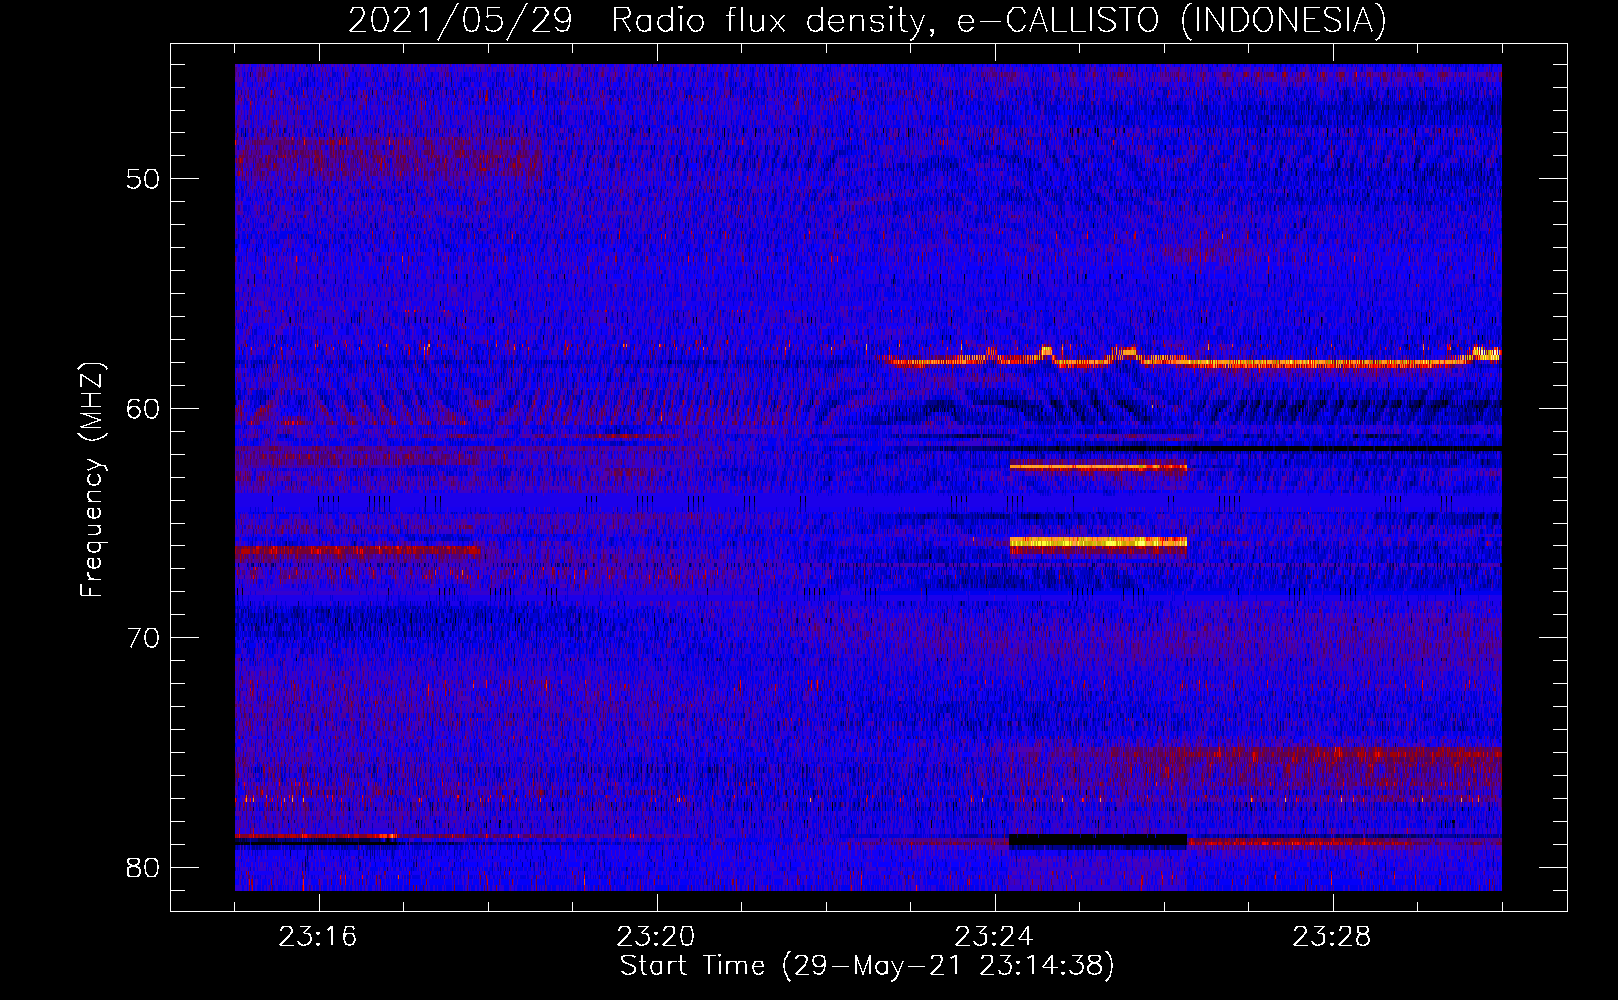This screenshot has width=1618, height=1000.
Task: Click the 60 MHz frequency tick label
Action: click(x=144, y=408)
